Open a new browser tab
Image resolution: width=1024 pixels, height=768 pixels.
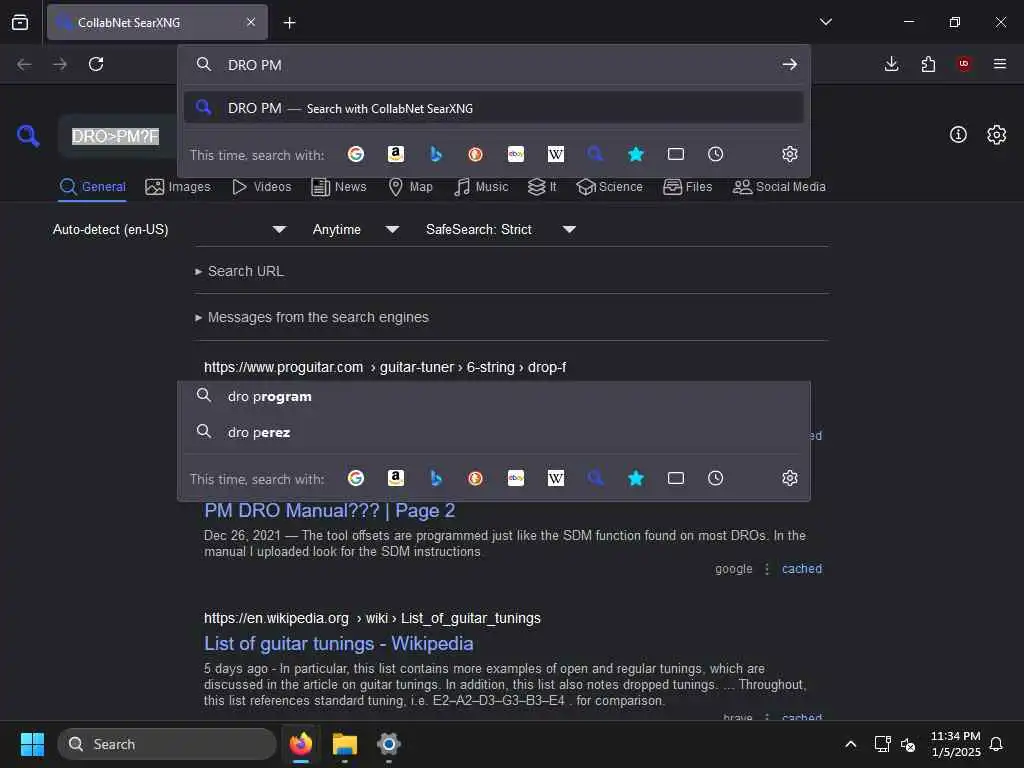289,23
